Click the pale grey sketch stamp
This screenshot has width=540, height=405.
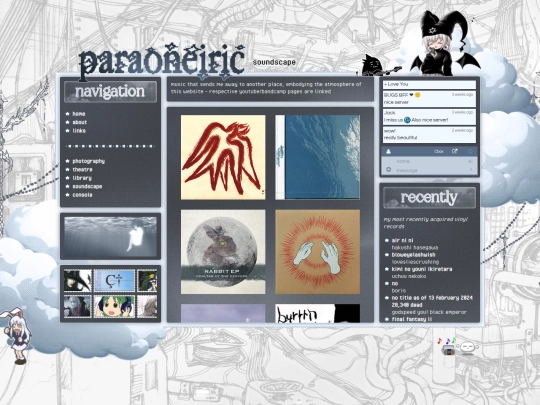(147, 306)
